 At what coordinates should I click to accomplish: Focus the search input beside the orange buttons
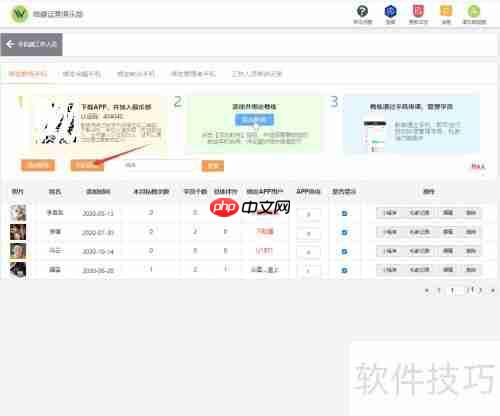(158, 165)
